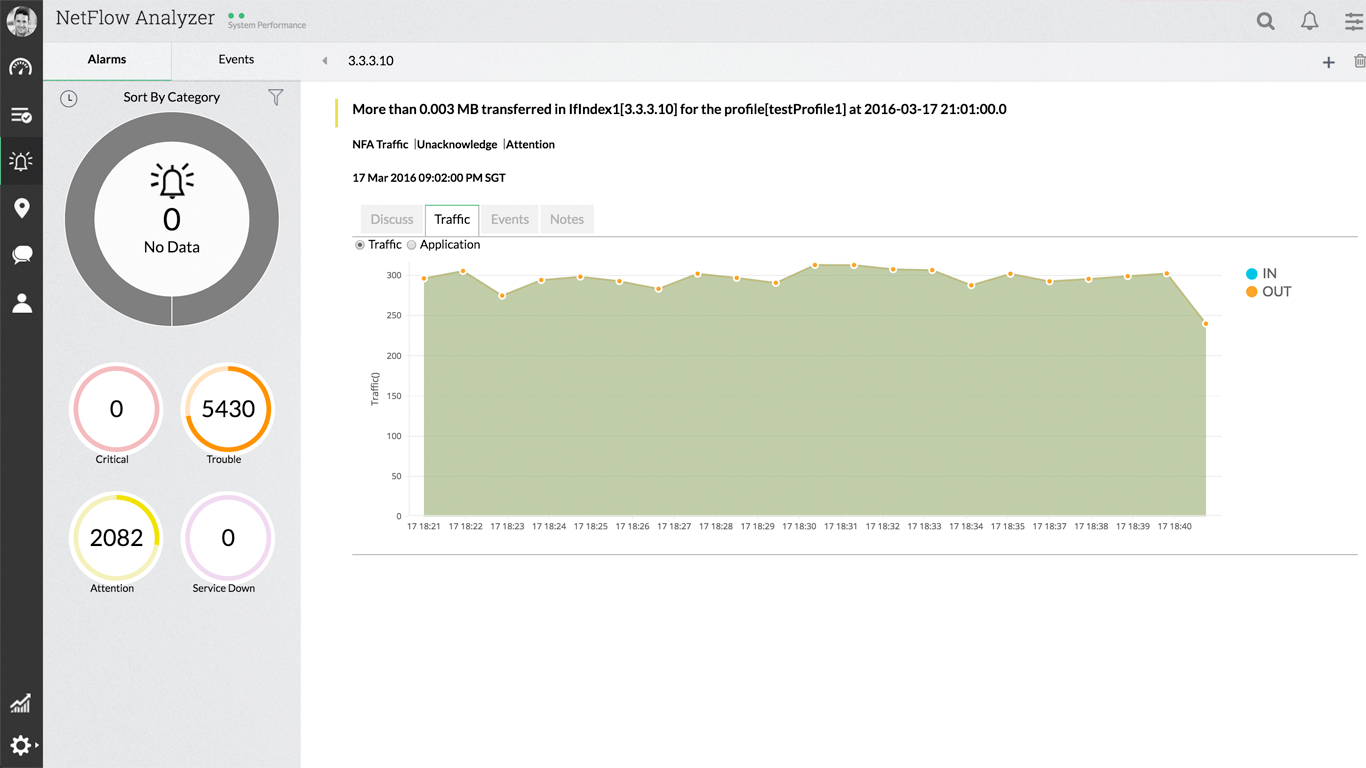This screenshot has width=1366, height=768.
Task: Switch to the Alarms tab
Action: pos(107,60)
